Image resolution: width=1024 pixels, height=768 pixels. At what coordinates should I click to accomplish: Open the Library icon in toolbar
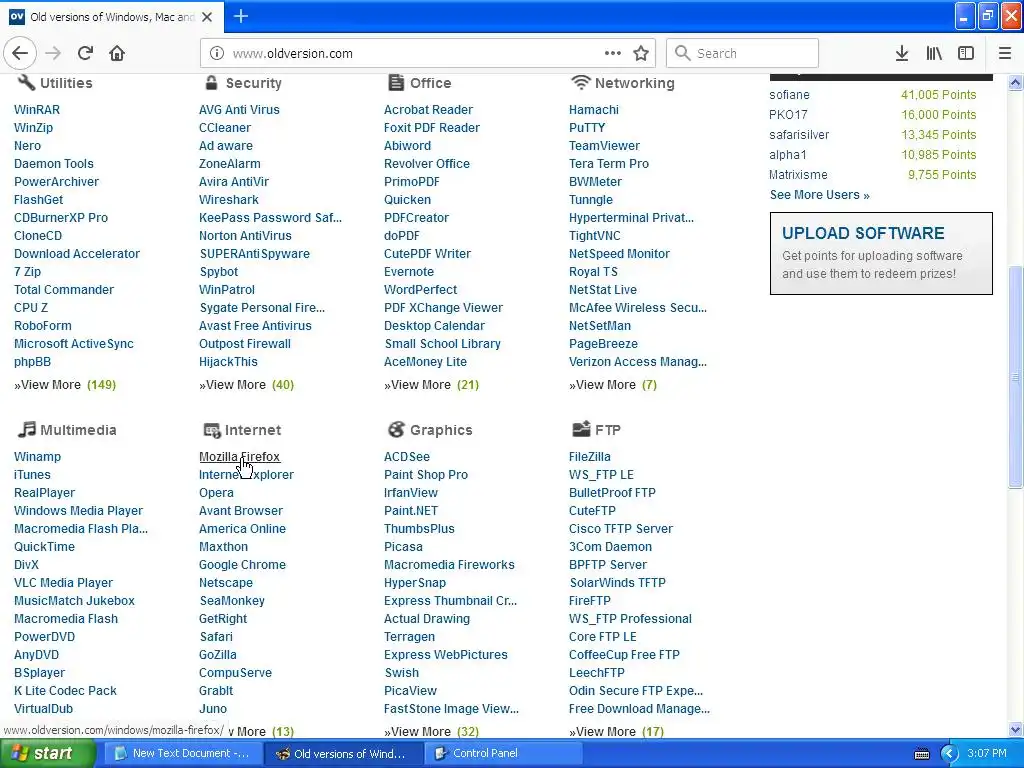[x=934, y=54]
